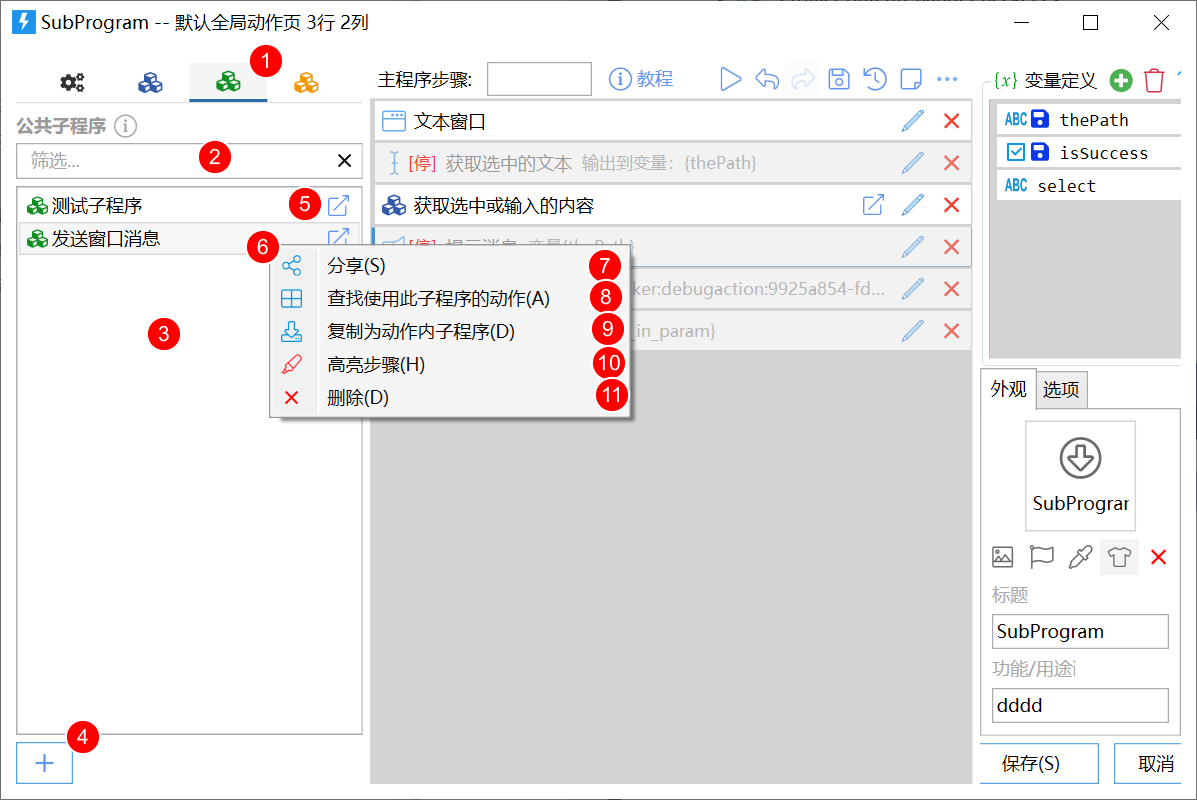This screenshot has height=800, width=1197.
Task: Delete variable with the red trash icon
Action: [x=1154, y=80]
